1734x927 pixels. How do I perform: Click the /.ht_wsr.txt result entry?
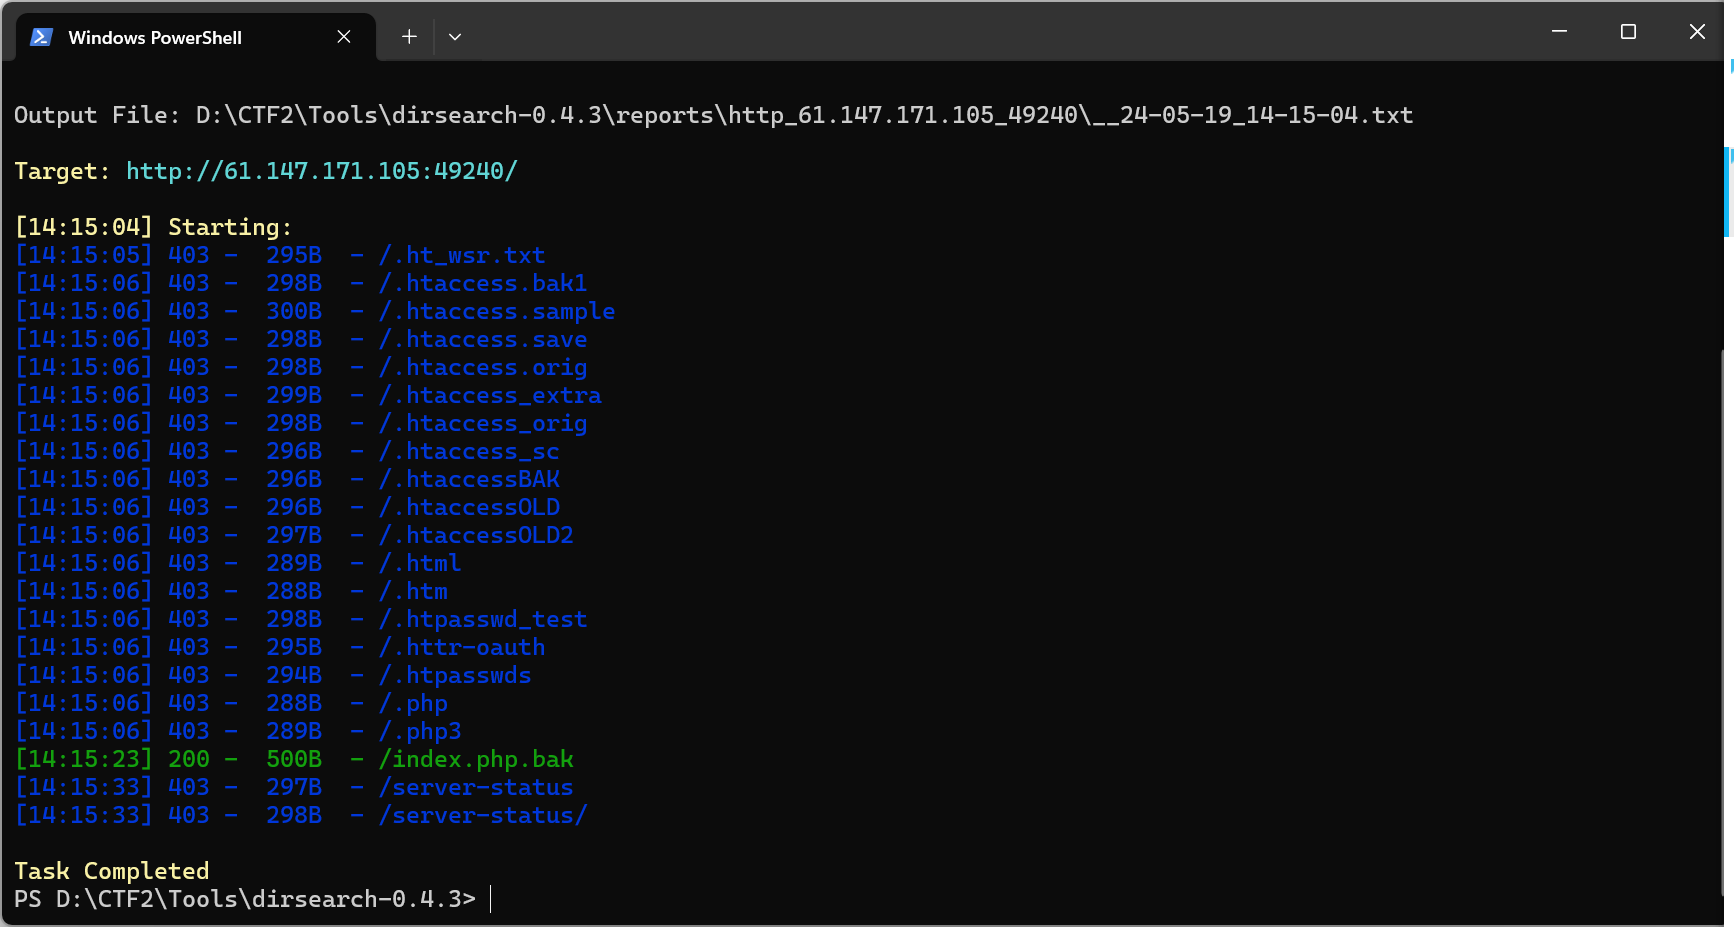(x=462, y=255)
